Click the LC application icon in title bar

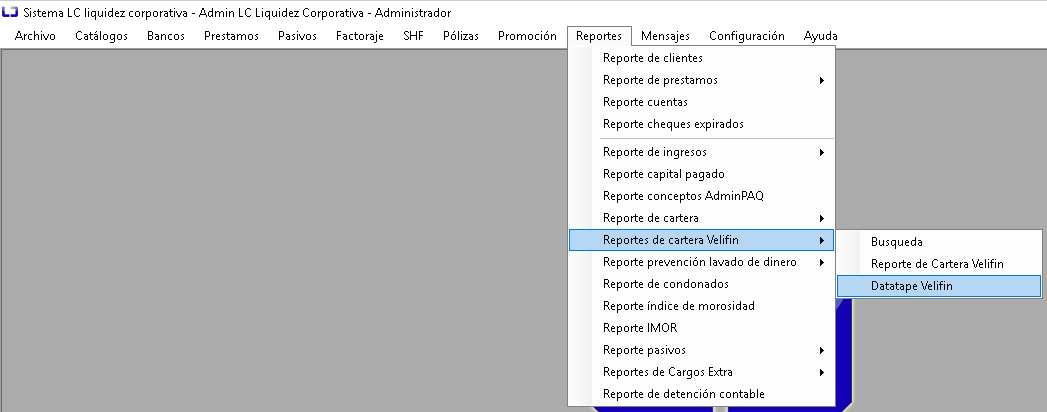pyautogui.click(x=10, y=13)
